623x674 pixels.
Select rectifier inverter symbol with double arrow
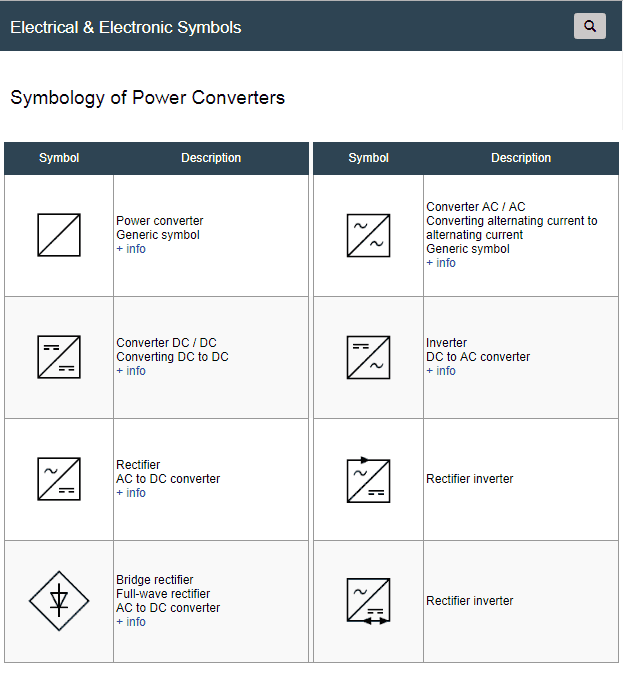point(368,601)
